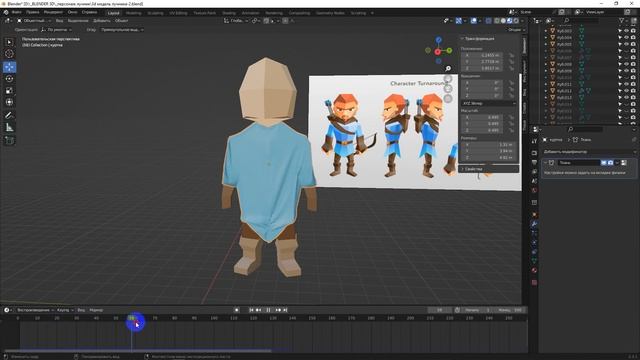Expand the Куб.009 outliner row
This screenshot has width=640, height=360.
tap(546, 71)
